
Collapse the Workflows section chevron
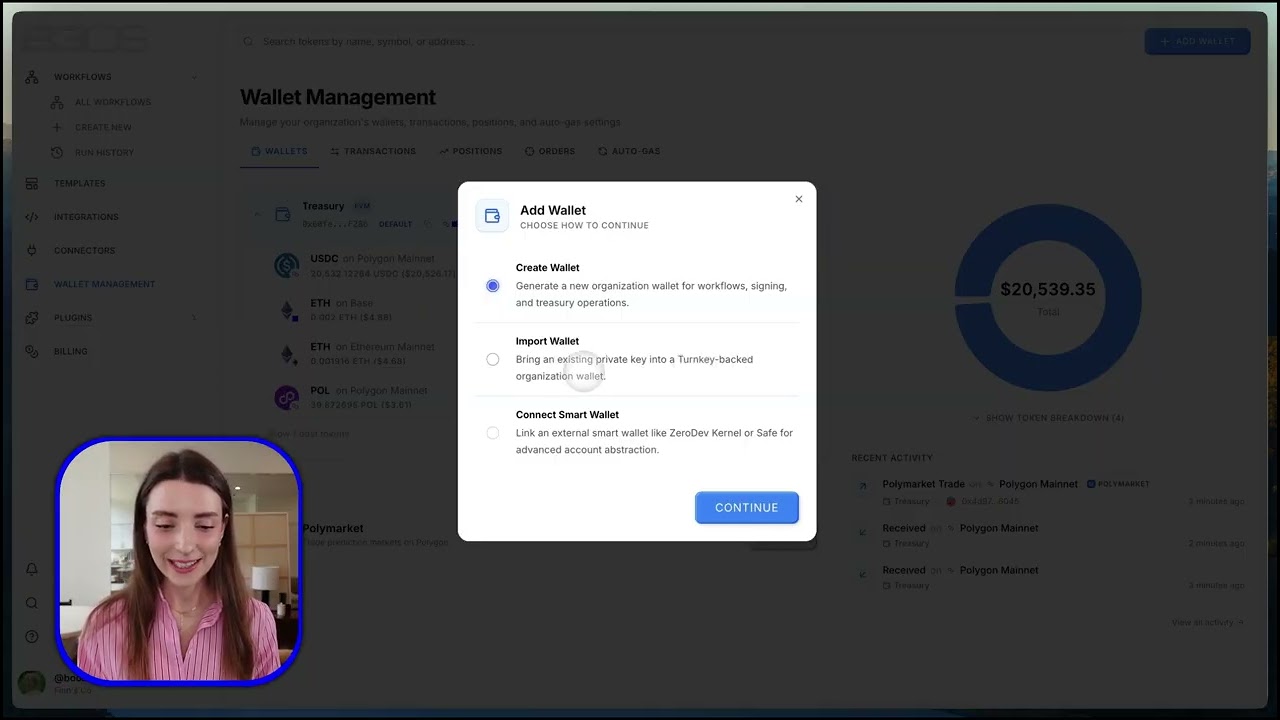point(194,77)
